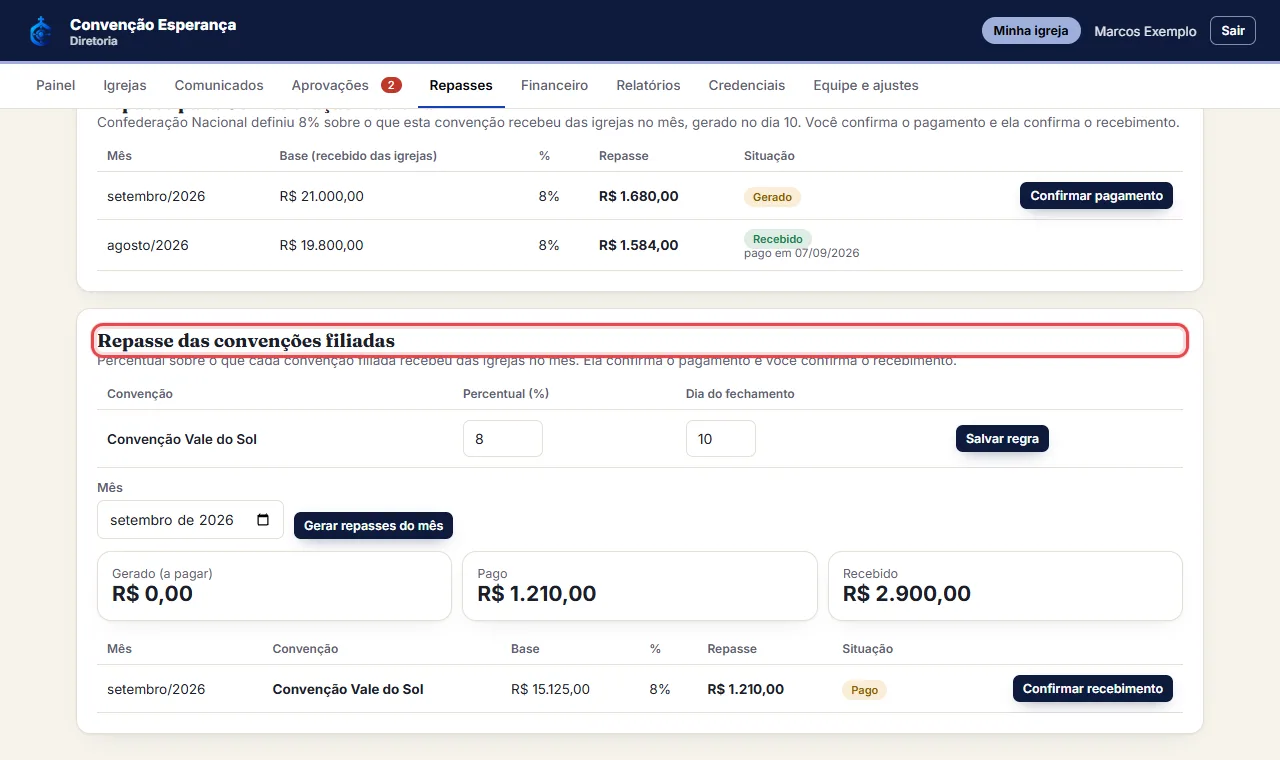The height and width of the screenshot is (760, 1280).
Task: Click the Convenção Esperança logo icon
Action: point(41,31)
